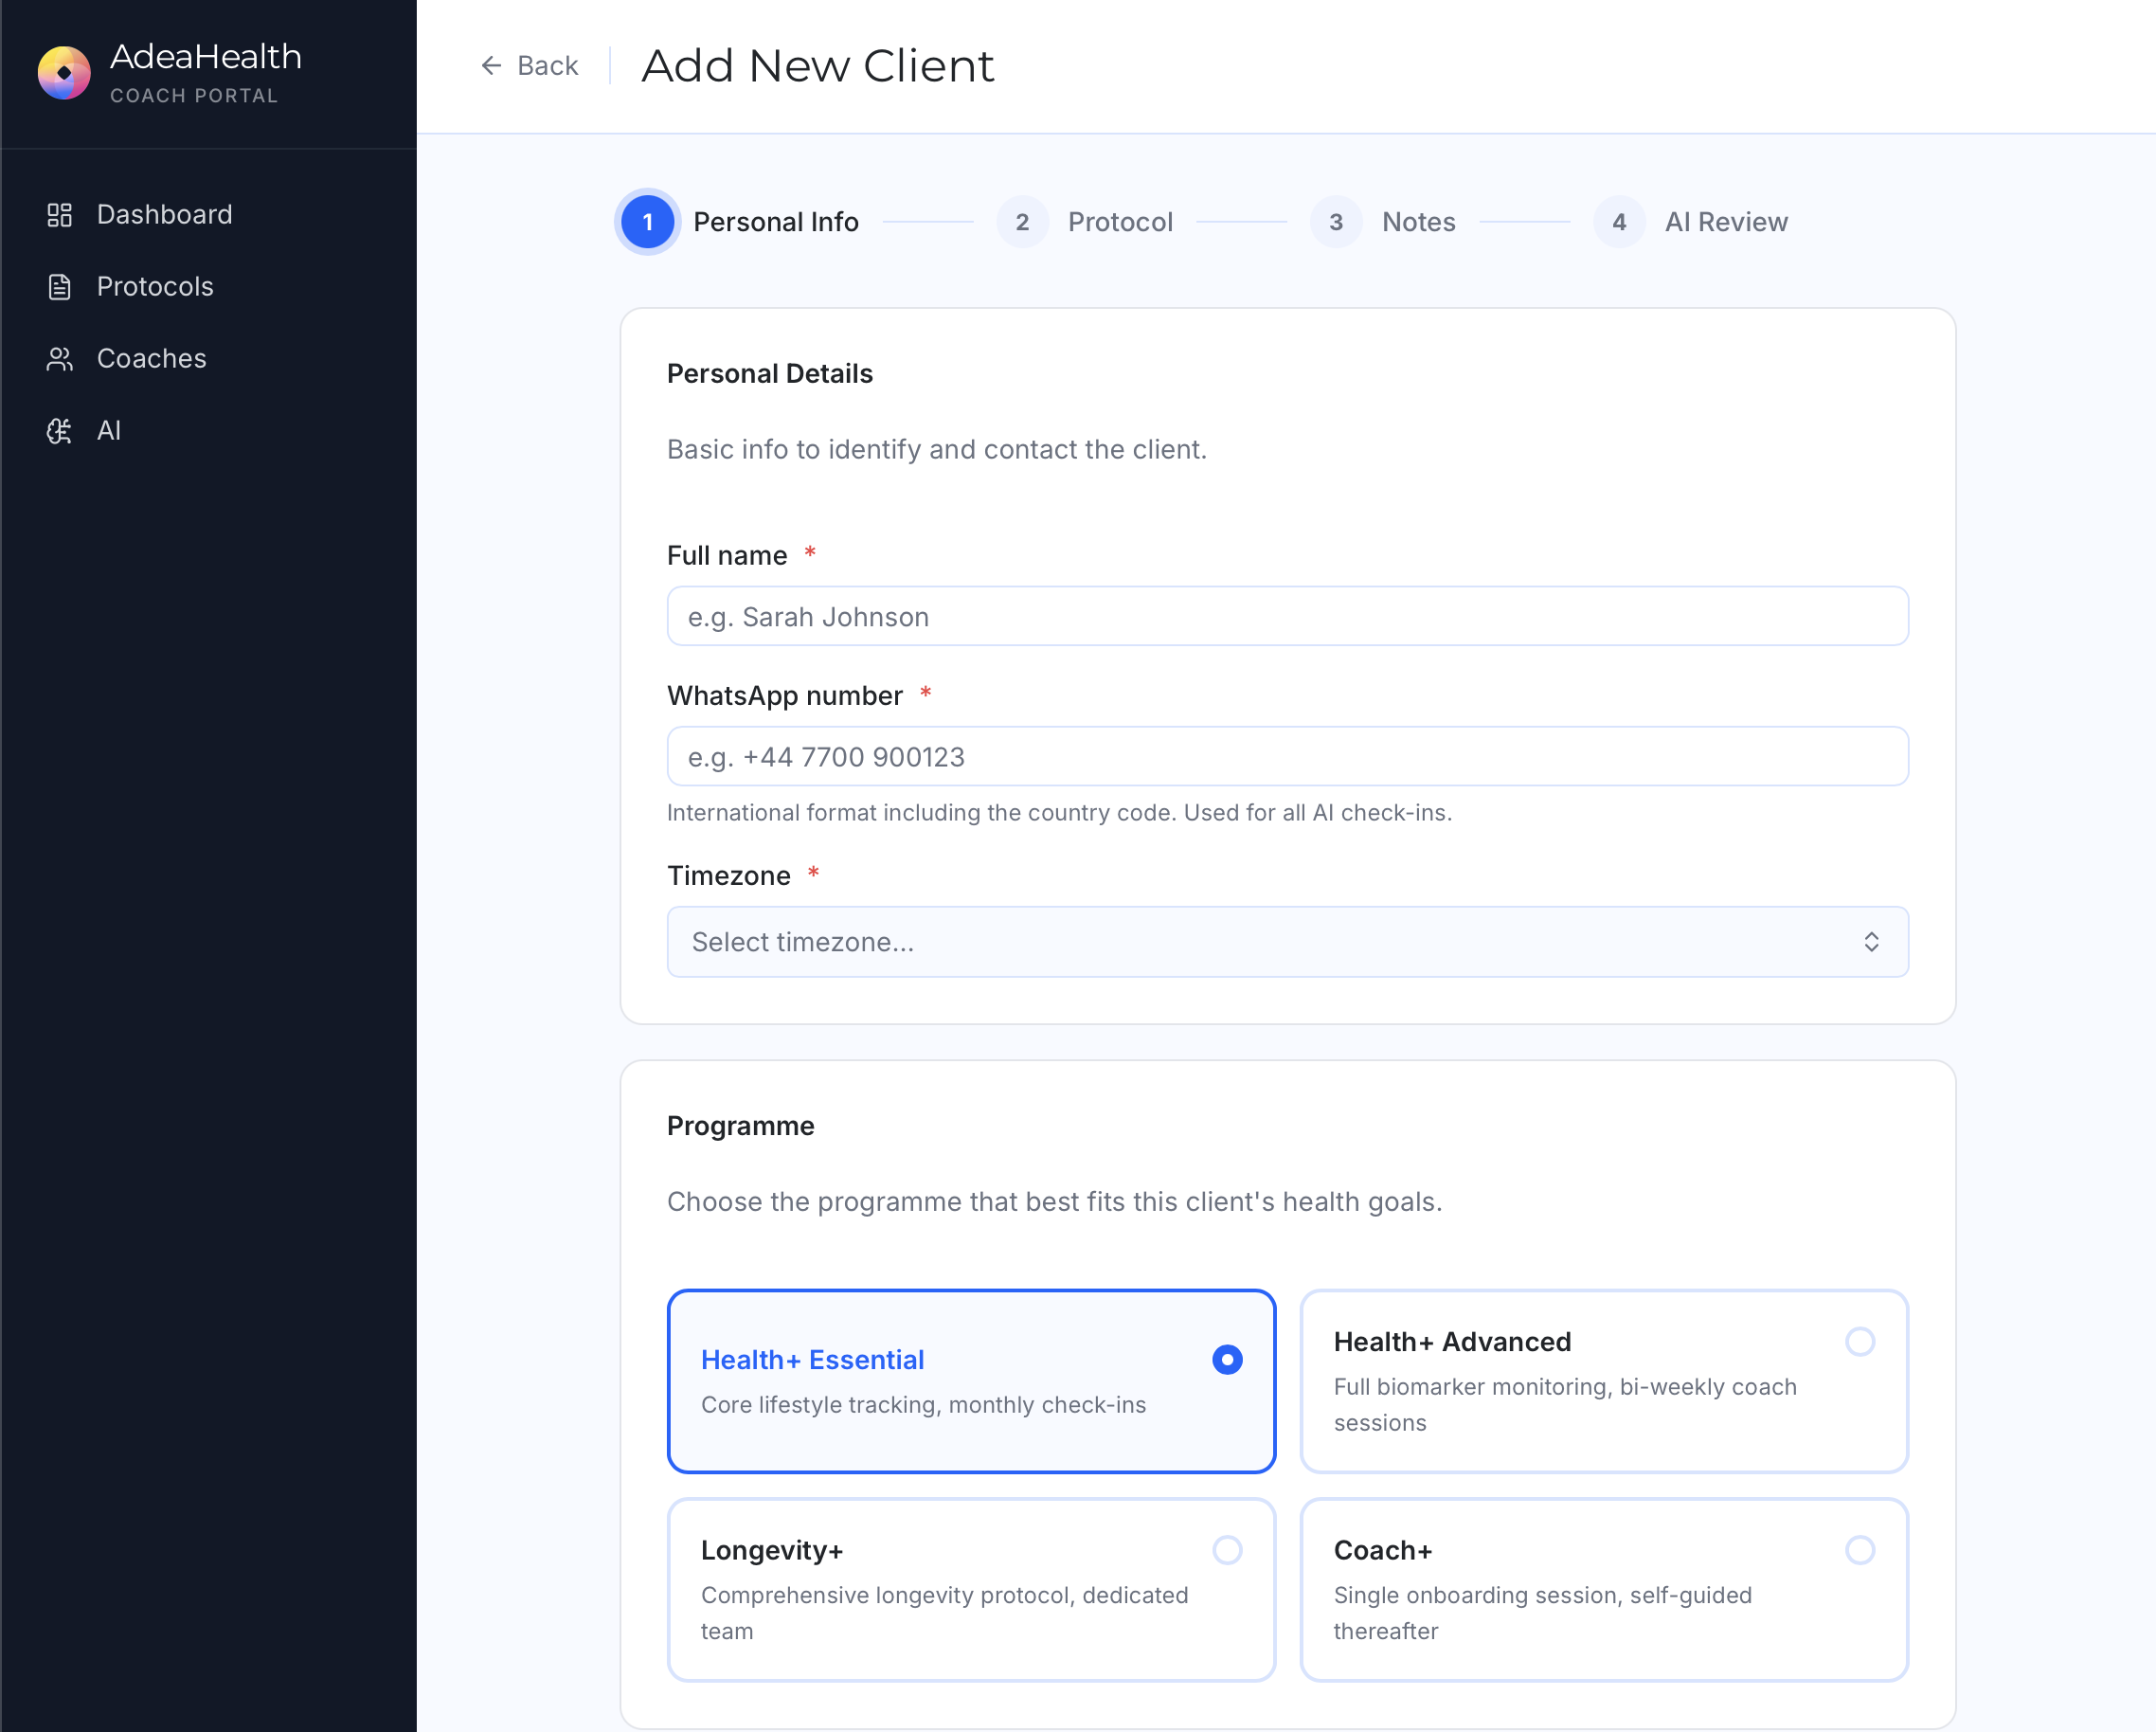Click the Single onboarding session description
The image size is (2156, 1732).
tap(1543, 1613)
